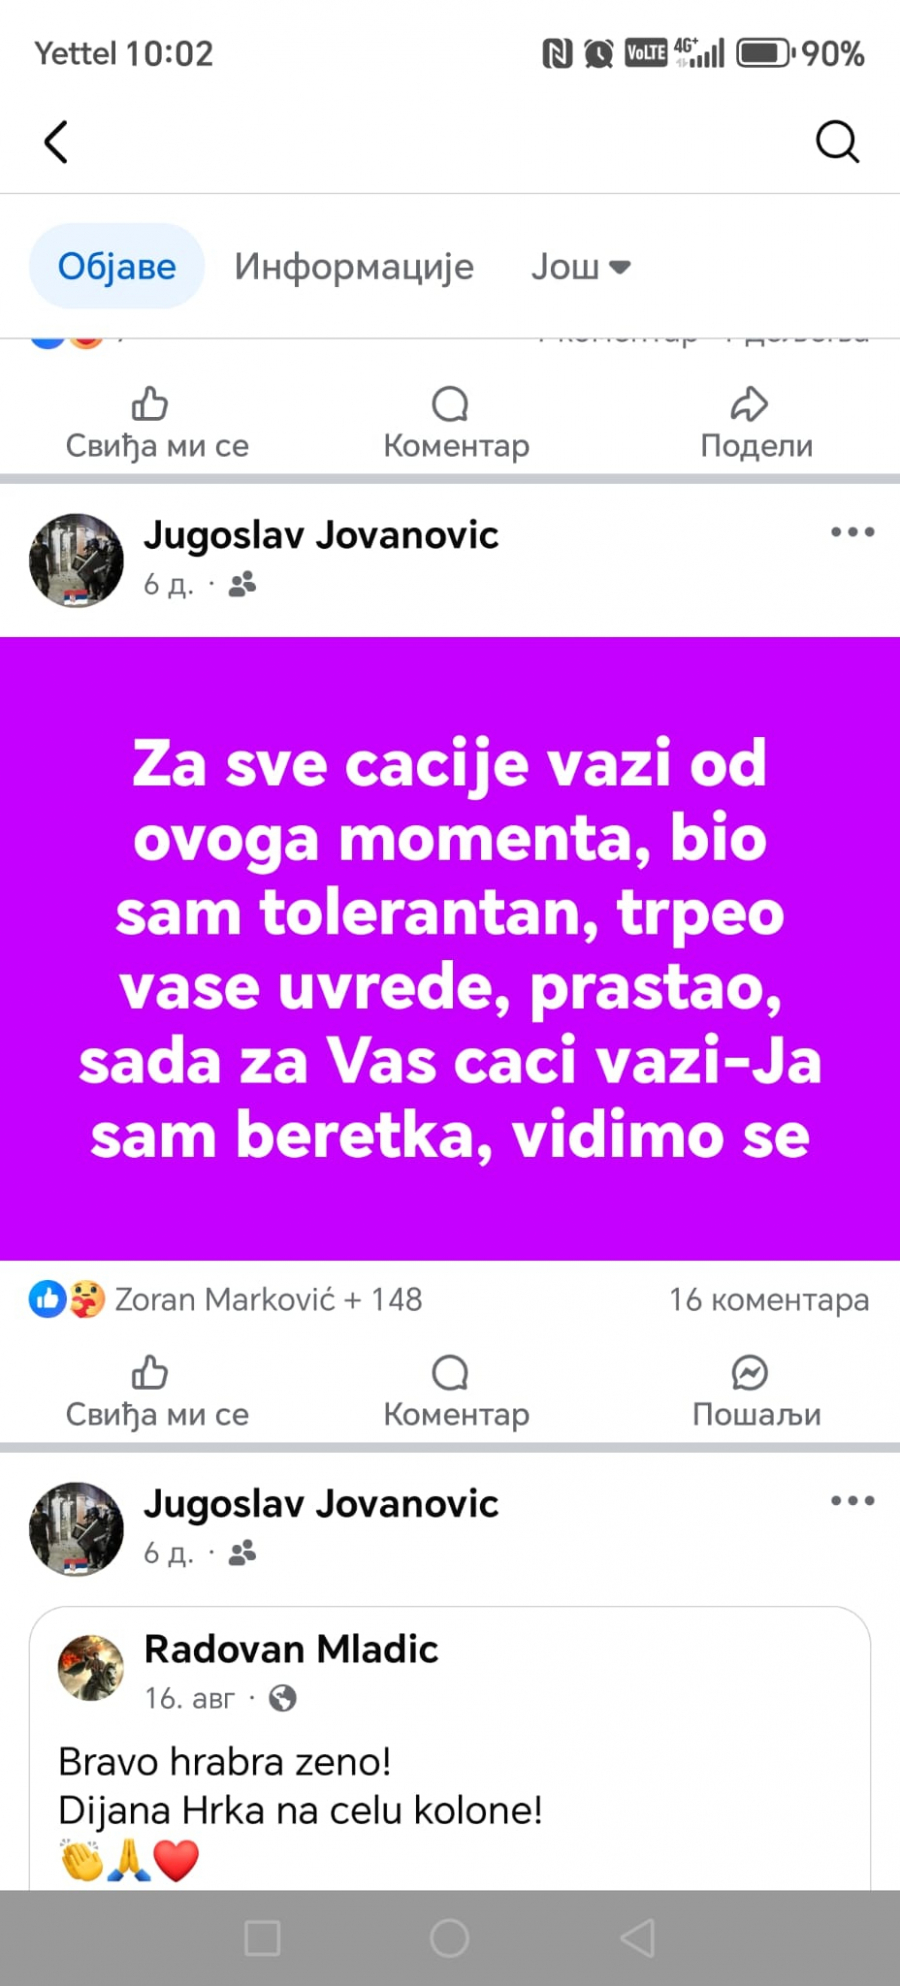Tap the back arrow icon
Image resolution: width=900 pixels, height=1986 pixels.
56,142
